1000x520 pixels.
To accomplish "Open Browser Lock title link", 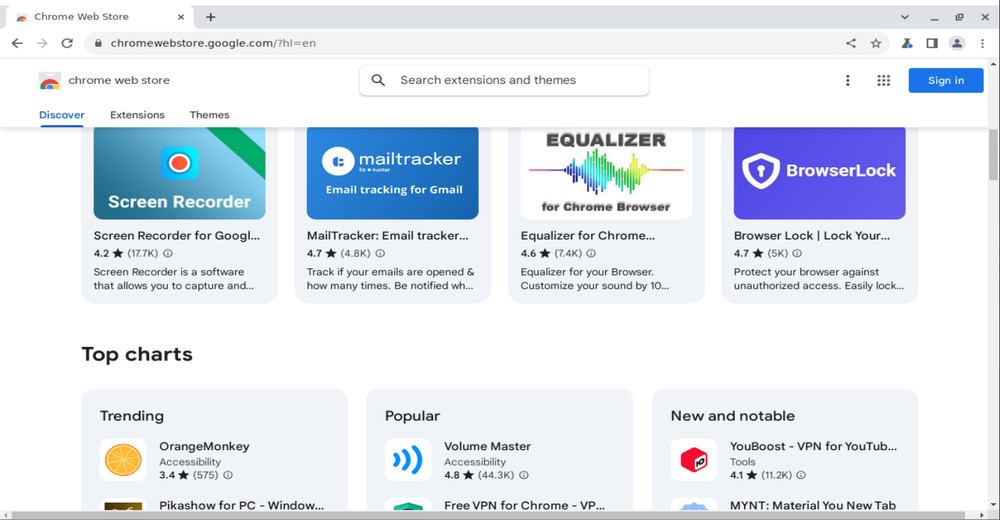I will (812, 235).
